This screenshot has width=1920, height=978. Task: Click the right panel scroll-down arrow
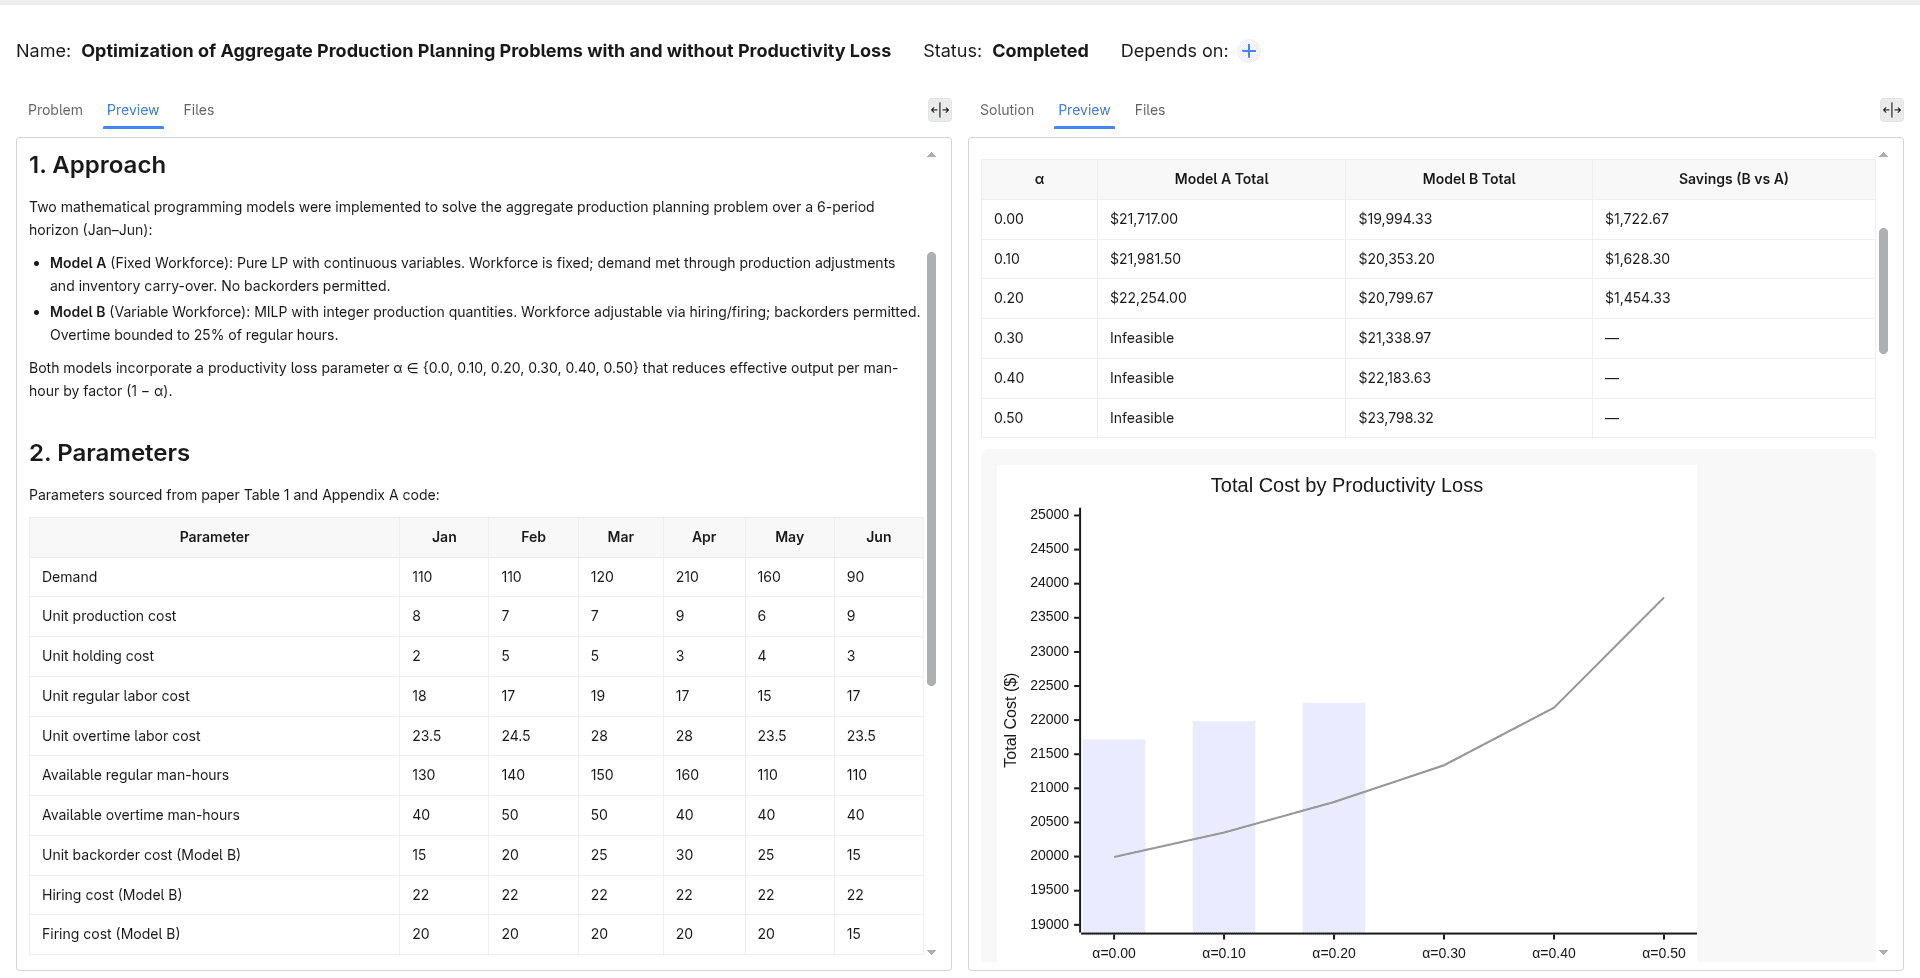click(1883, 953)
